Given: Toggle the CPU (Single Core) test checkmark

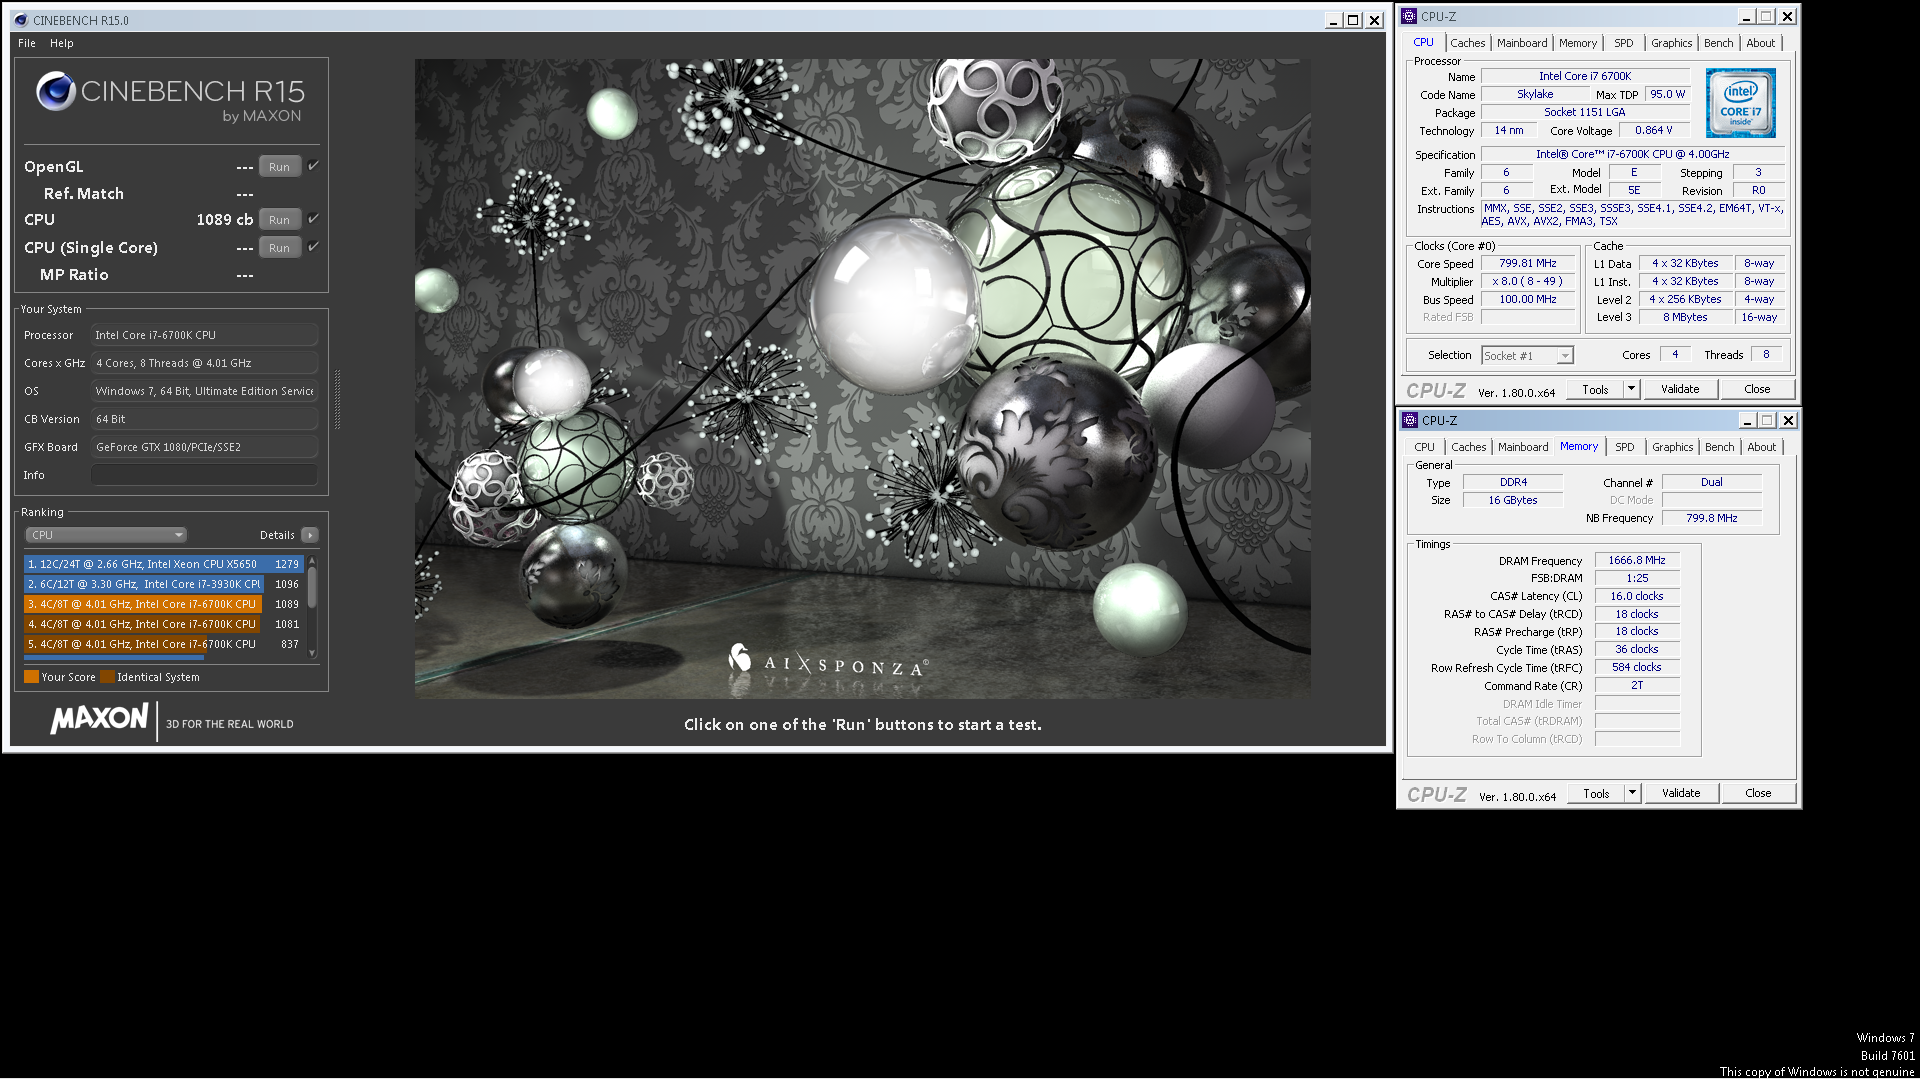Looking at the screenshot, I should point(313,247).
